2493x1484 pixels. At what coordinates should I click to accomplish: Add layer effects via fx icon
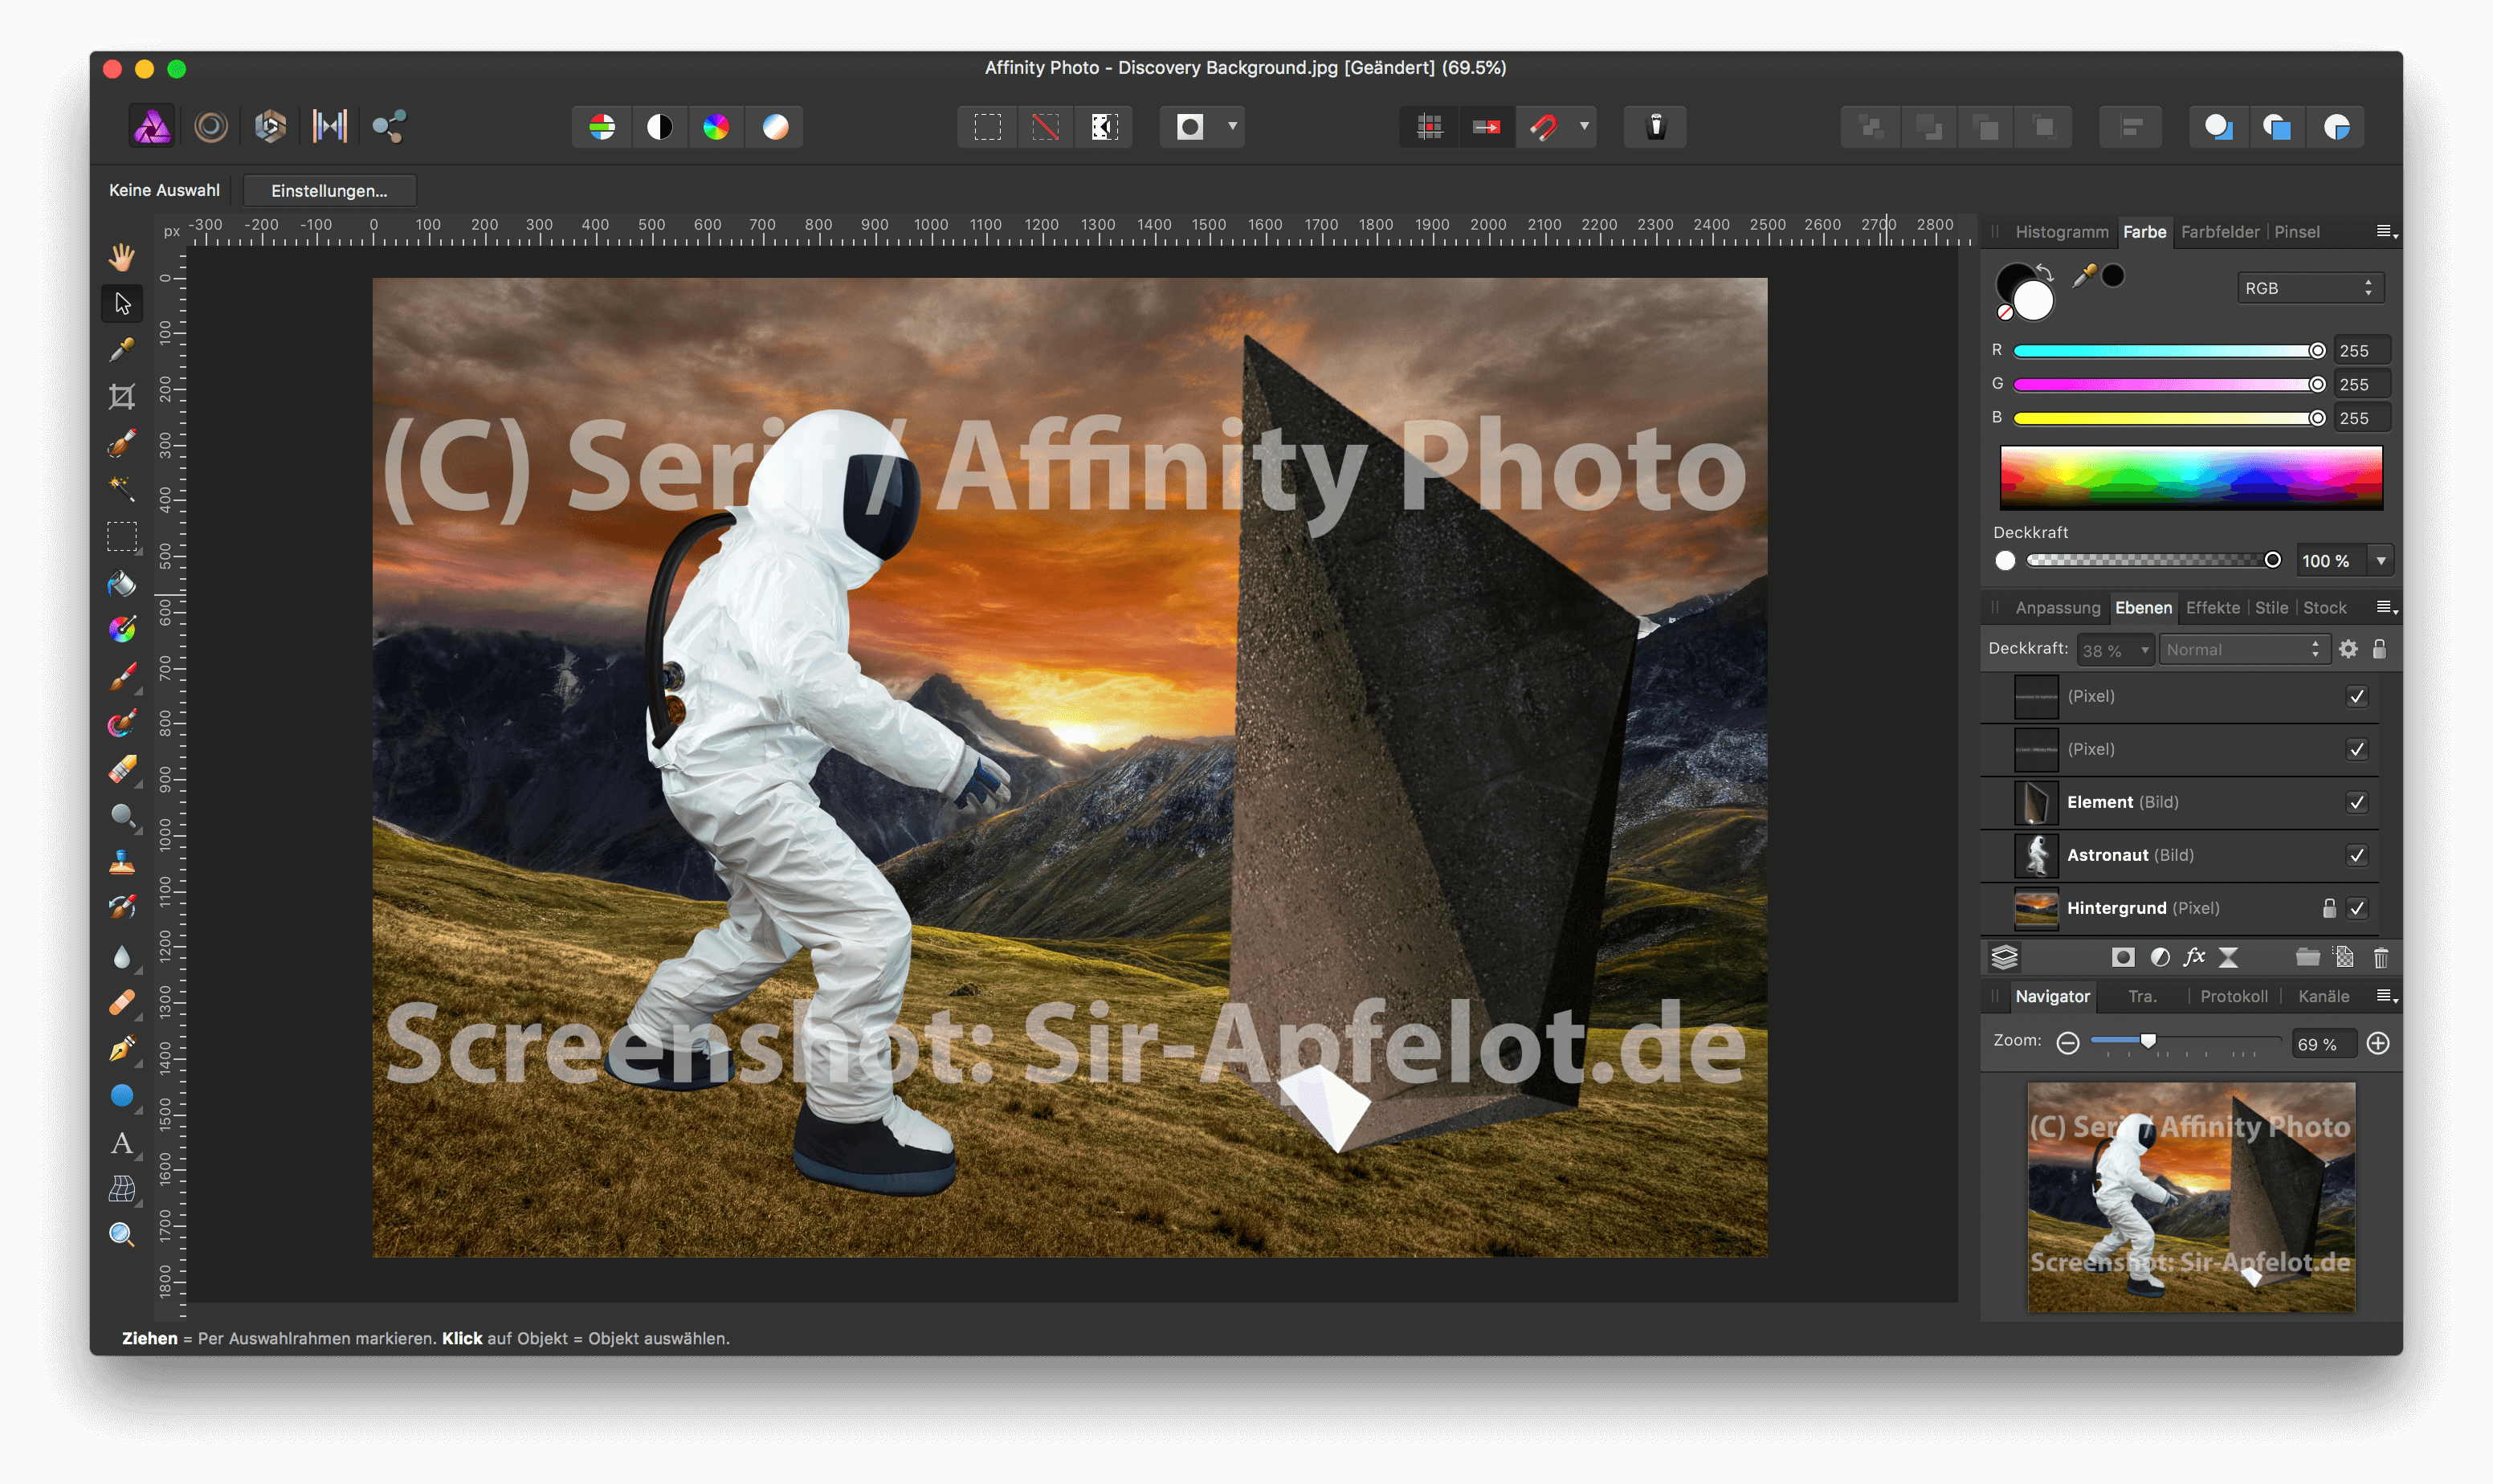pyautogui.click(x=2194, y=958)
